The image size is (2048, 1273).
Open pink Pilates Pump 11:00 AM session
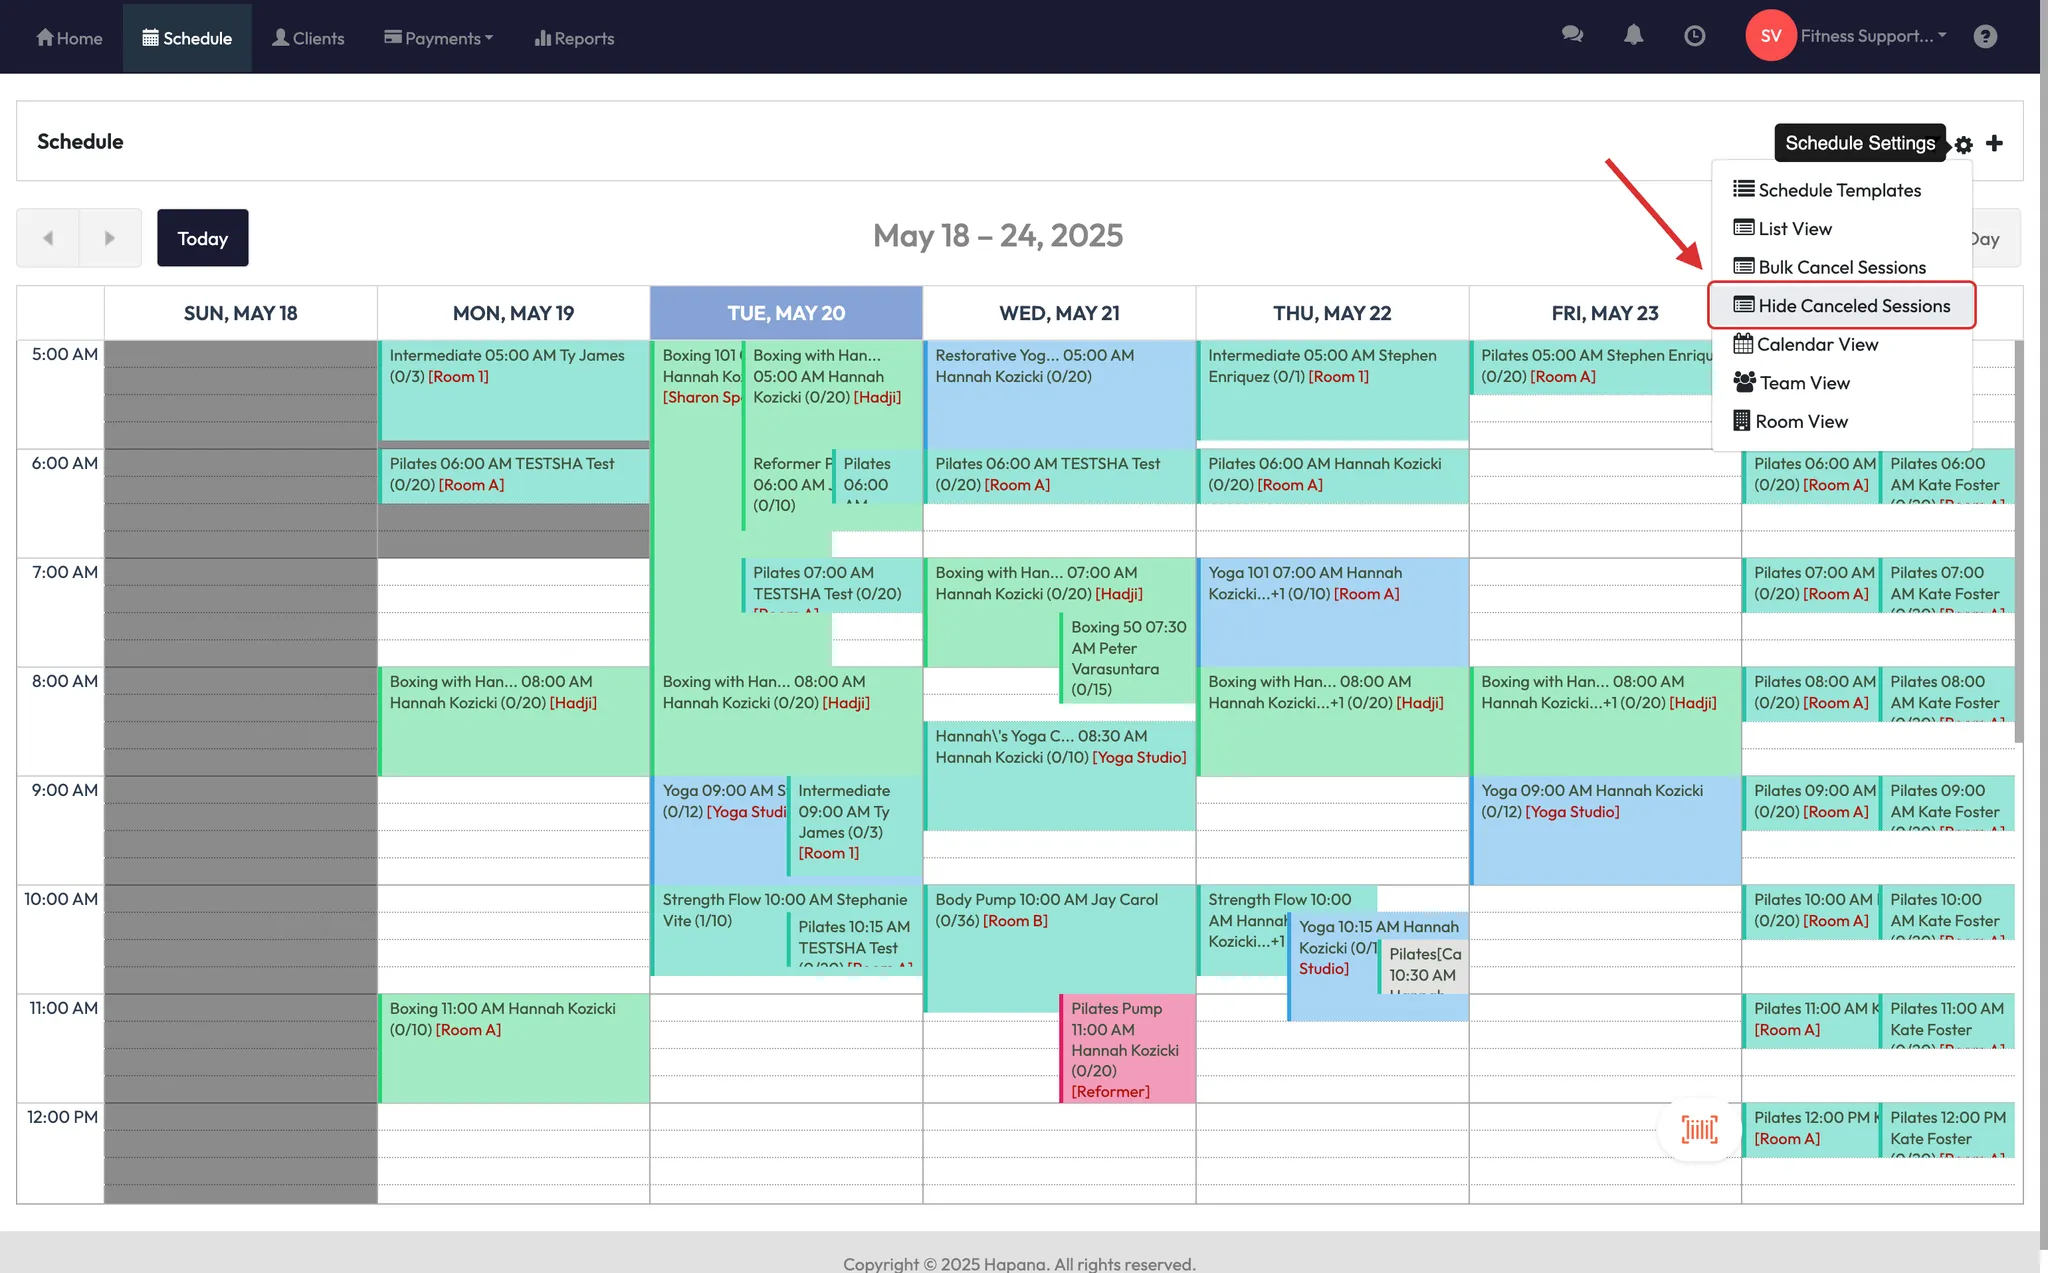pyautogui.click(x=1127, y=1049)
